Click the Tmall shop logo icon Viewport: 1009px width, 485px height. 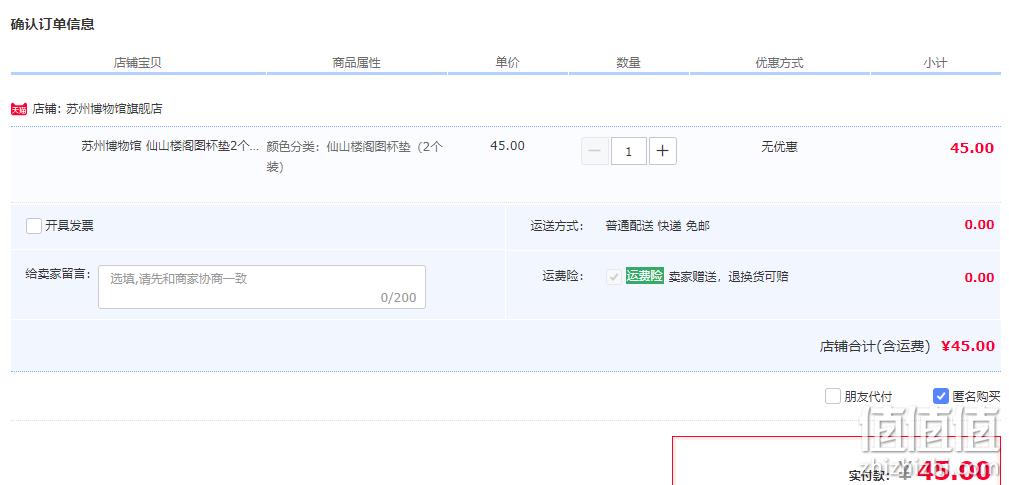(x=19, y=109)
